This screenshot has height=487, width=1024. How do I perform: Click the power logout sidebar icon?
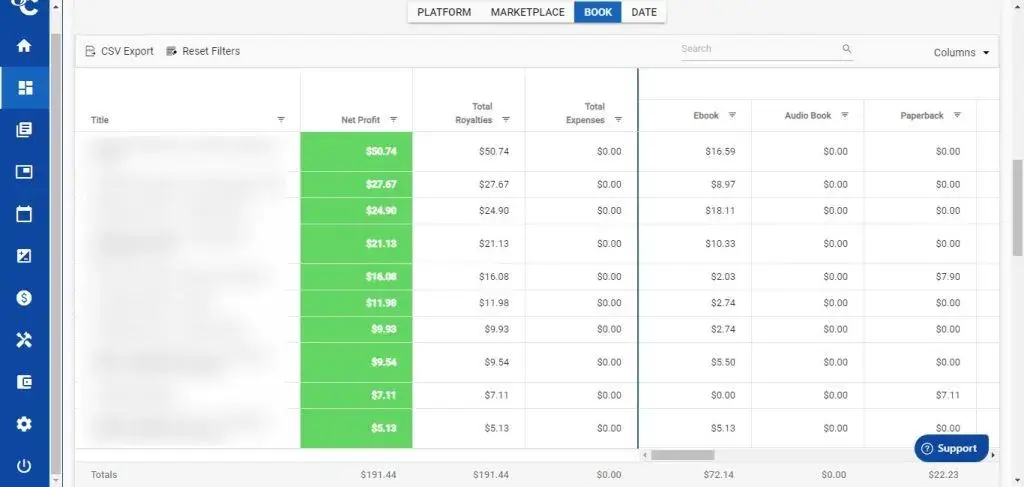pyautogui.click(x=24, y=466)
